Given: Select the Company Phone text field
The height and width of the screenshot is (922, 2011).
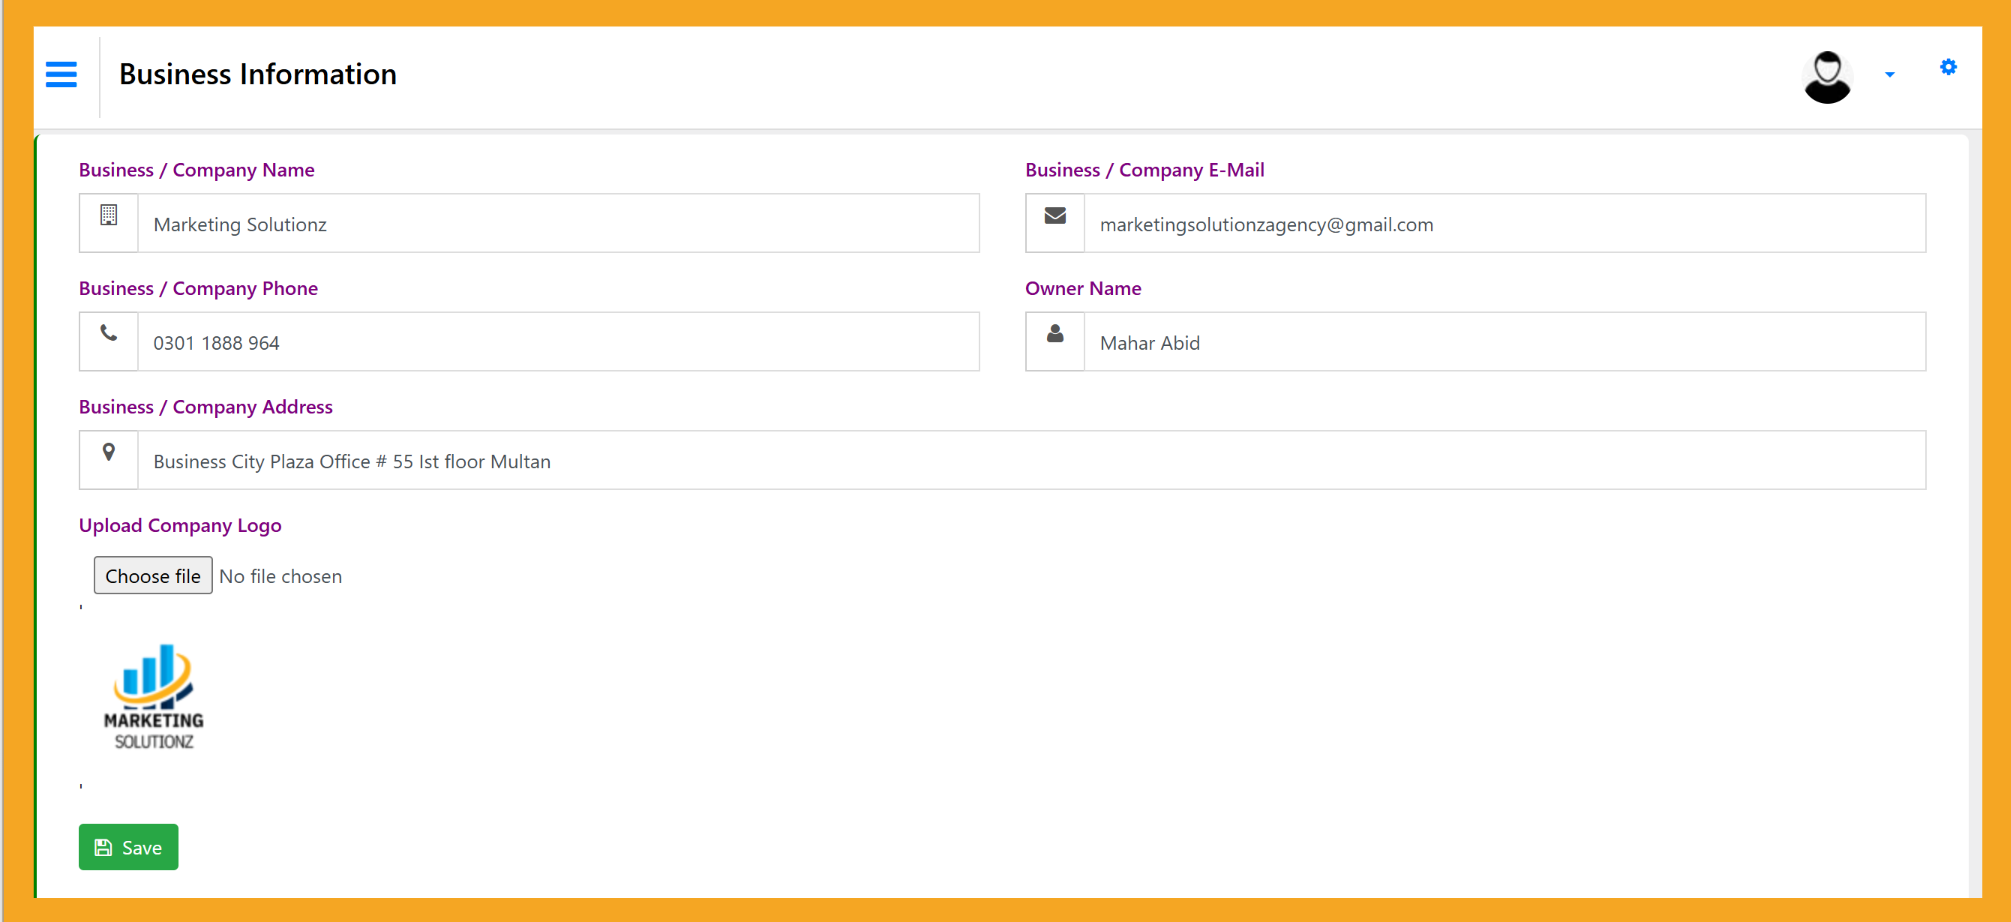Looking at the screenshot, I should [x=557, y=343].
